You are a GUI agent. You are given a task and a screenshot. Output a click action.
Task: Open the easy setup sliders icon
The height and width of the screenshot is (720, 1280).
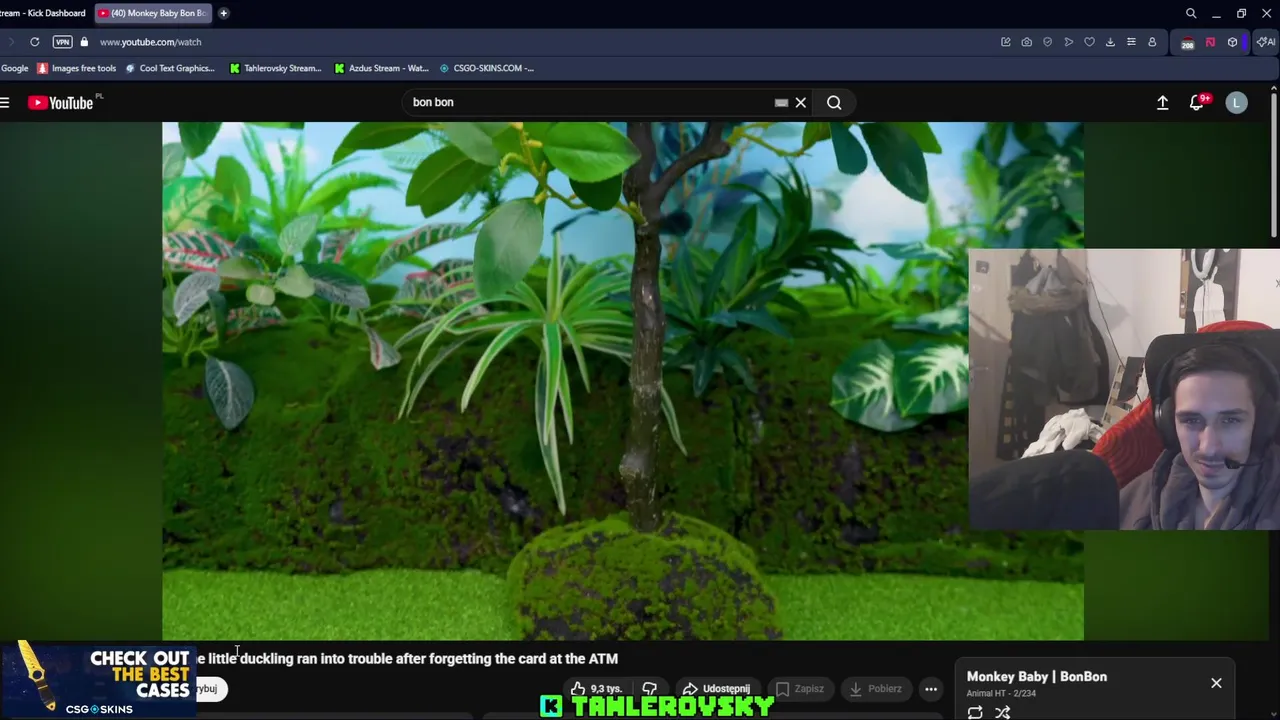tap(1131, 42)
